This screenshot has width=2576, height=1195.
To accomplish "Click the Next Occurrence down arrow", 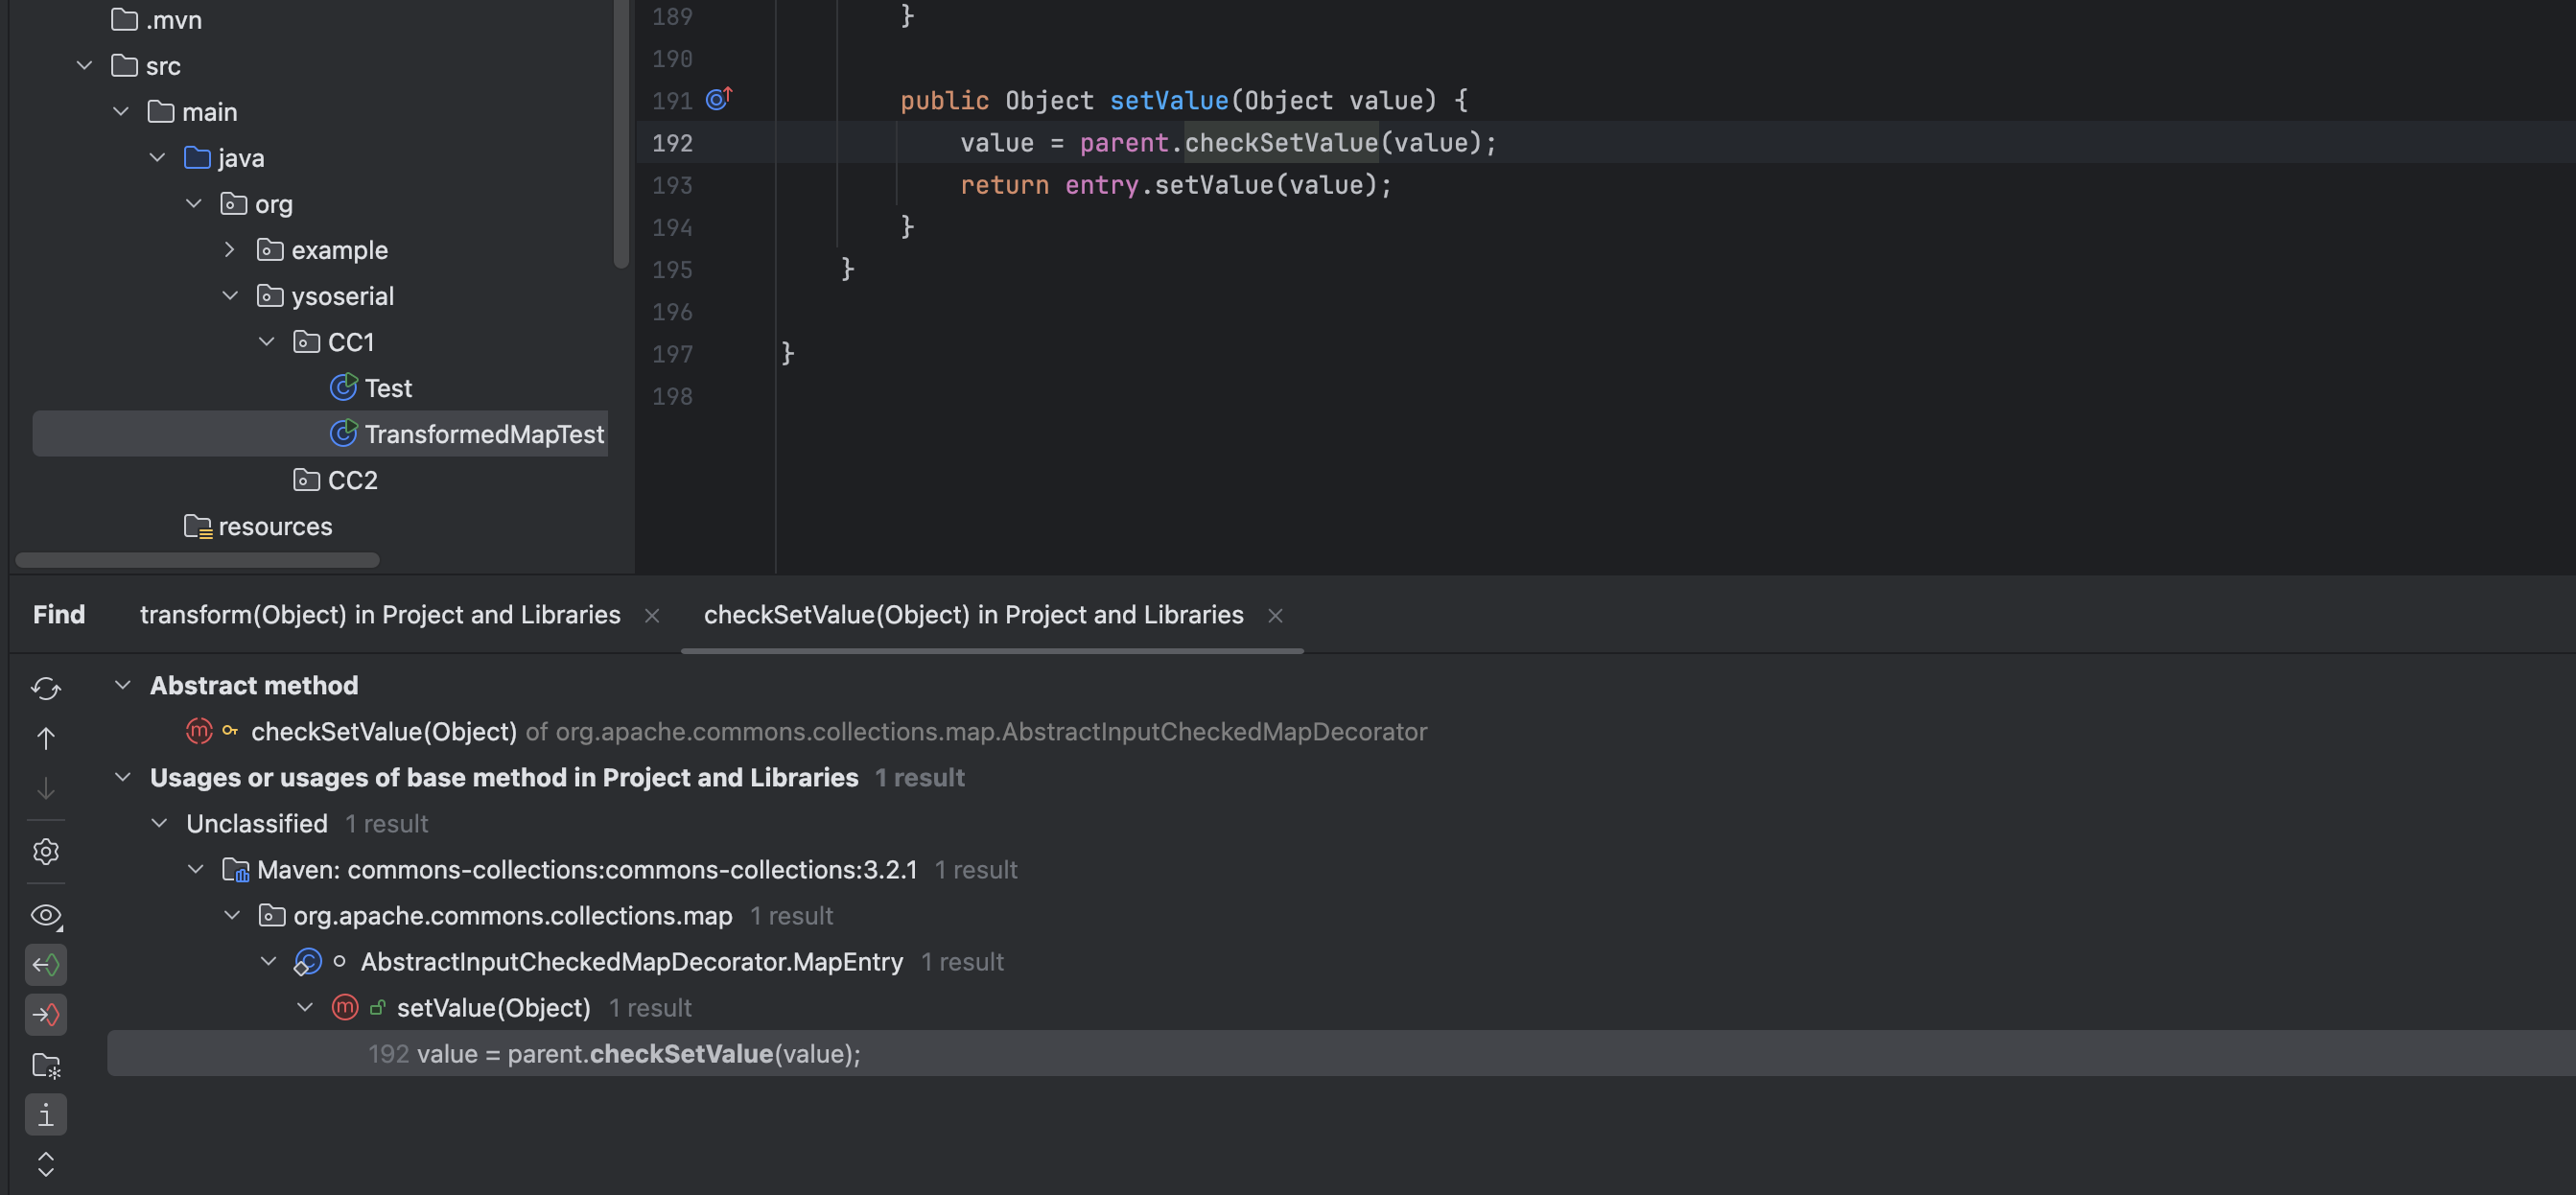I will 46,788.
